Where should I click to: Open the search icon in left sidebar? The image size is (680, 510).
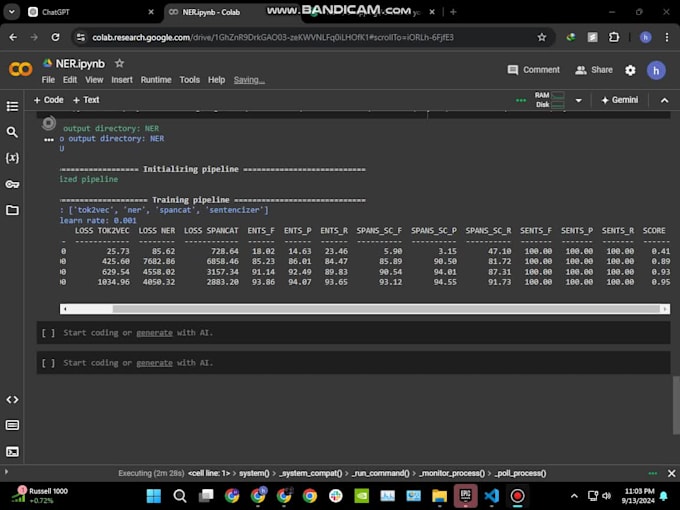tap(12, 132)
